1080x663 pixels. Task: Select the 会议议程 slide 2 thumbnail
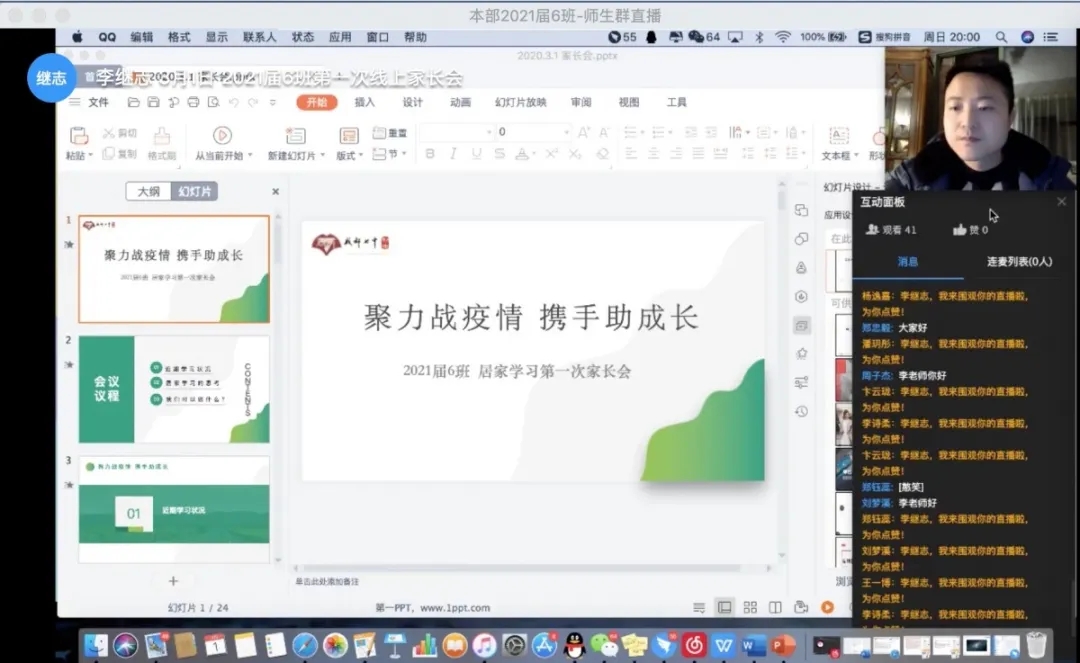click(174, 389)
